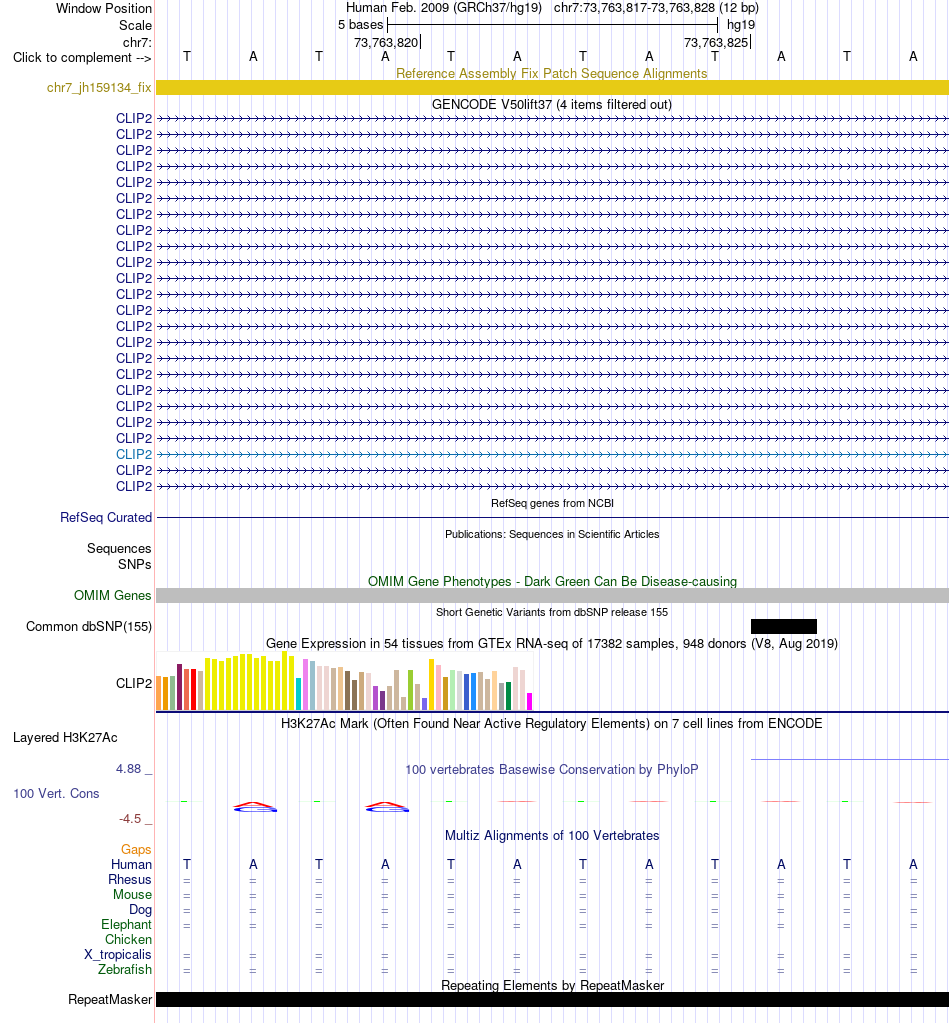The image size is (950, 1023).
Task: Open "Short Genetic Variants from dbSNP release 155"
Action: [552, 612]
